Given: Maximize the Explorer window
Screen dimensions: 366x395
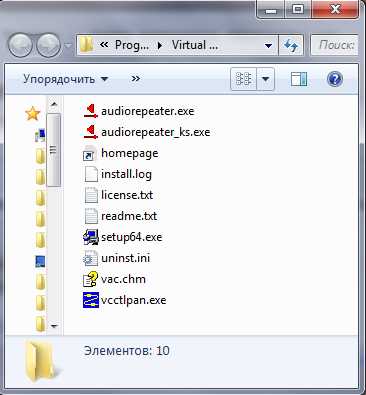Looking at the screenshot, I should coord(298,9).
